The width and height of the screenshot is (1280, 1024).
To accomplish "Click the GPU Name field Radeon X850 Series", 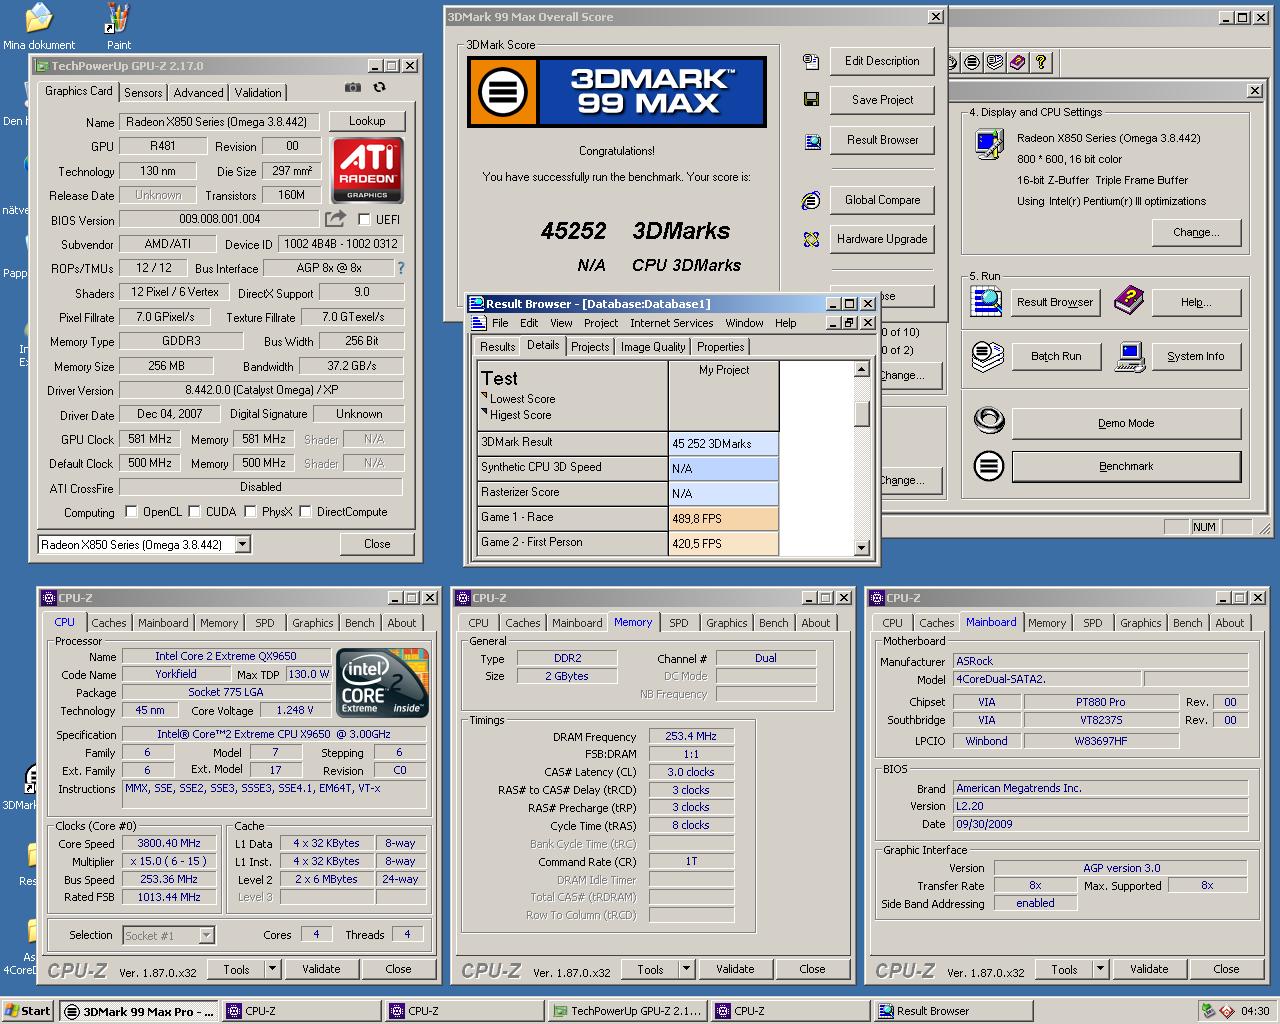I will click(221, 122).
